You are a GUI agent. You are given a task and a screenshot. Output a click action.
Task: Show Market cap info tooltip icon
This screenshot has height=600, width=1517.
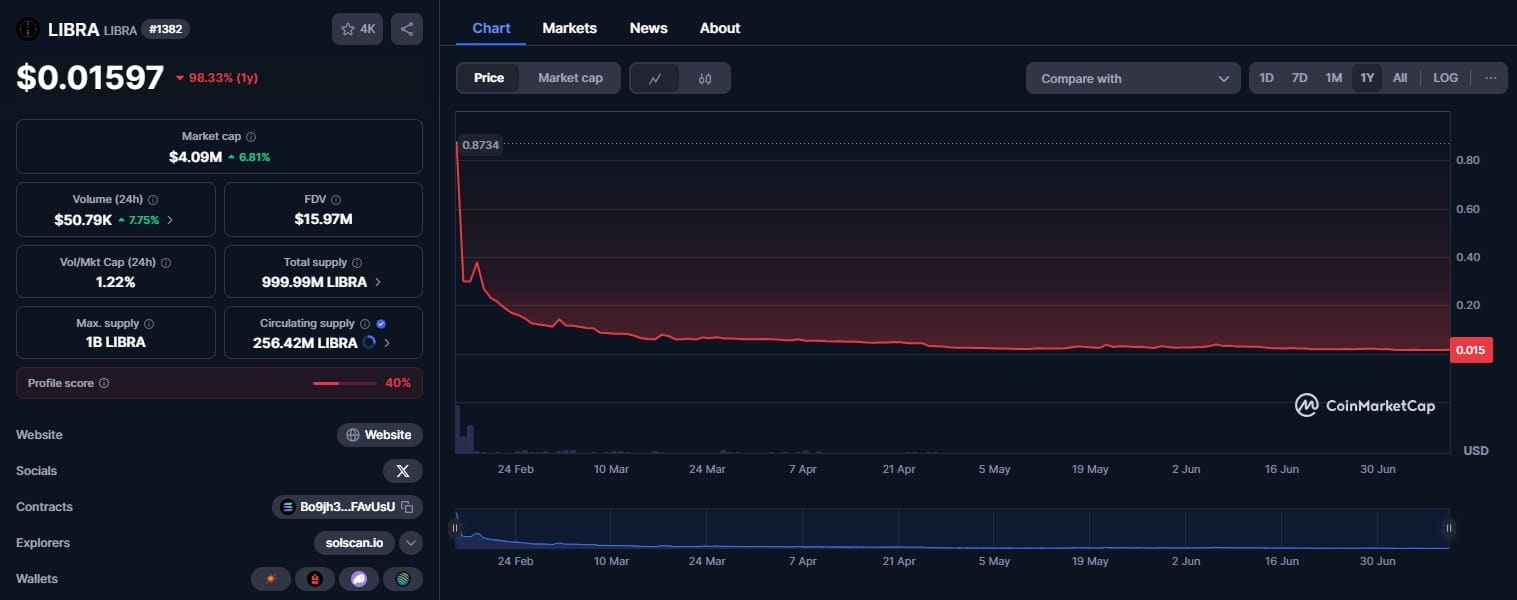[x=251, y=136]
